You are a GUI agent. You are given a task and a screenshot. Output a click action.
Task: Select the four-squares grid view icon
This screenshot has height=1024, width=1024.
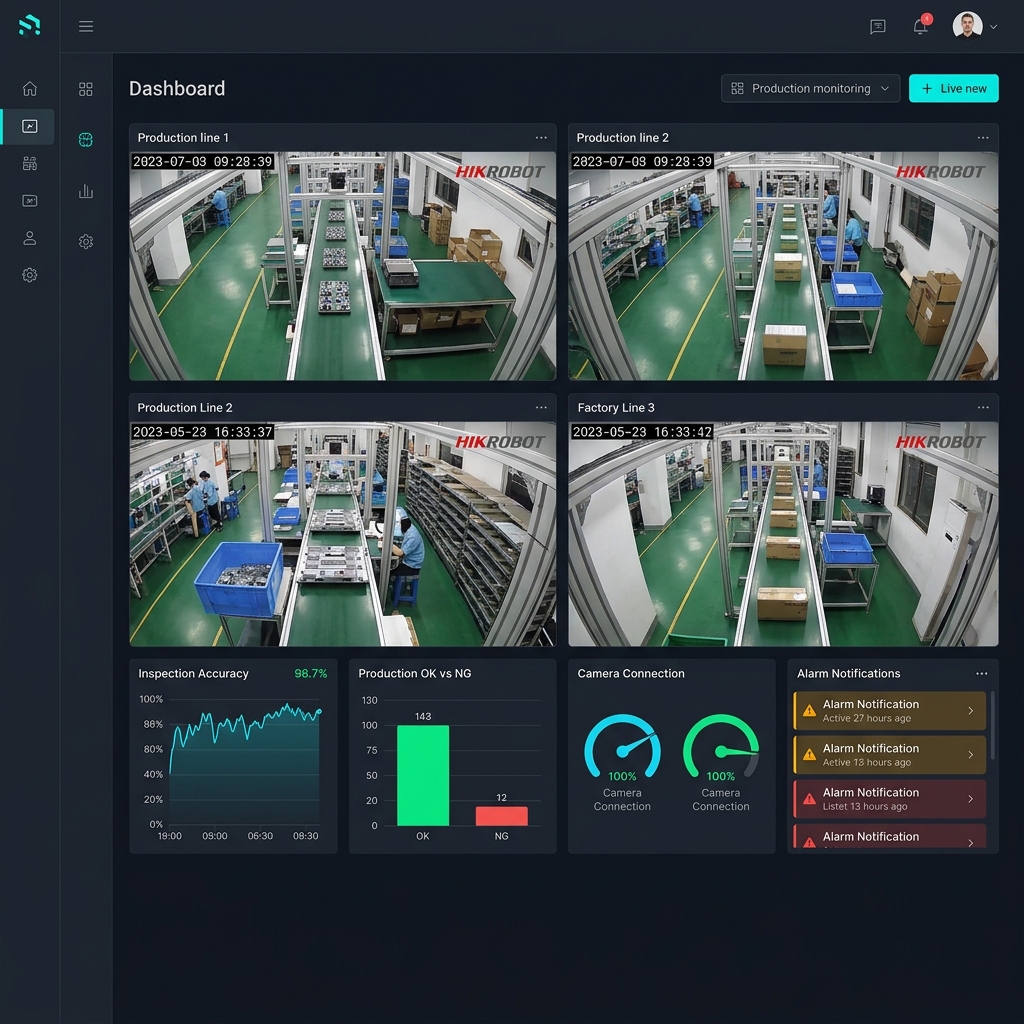pos(86,89)
